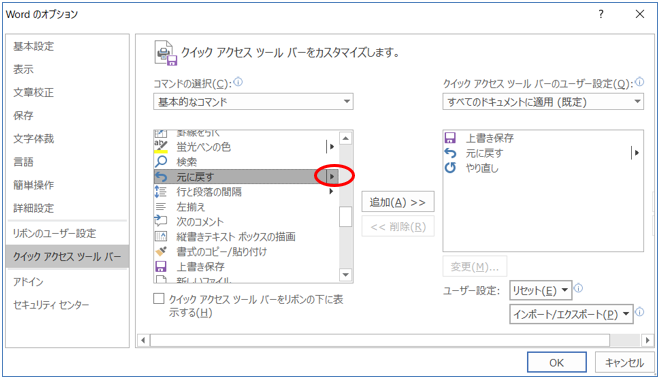Select 上書き保存 in right toolbar list

click(x=543, y=138)
